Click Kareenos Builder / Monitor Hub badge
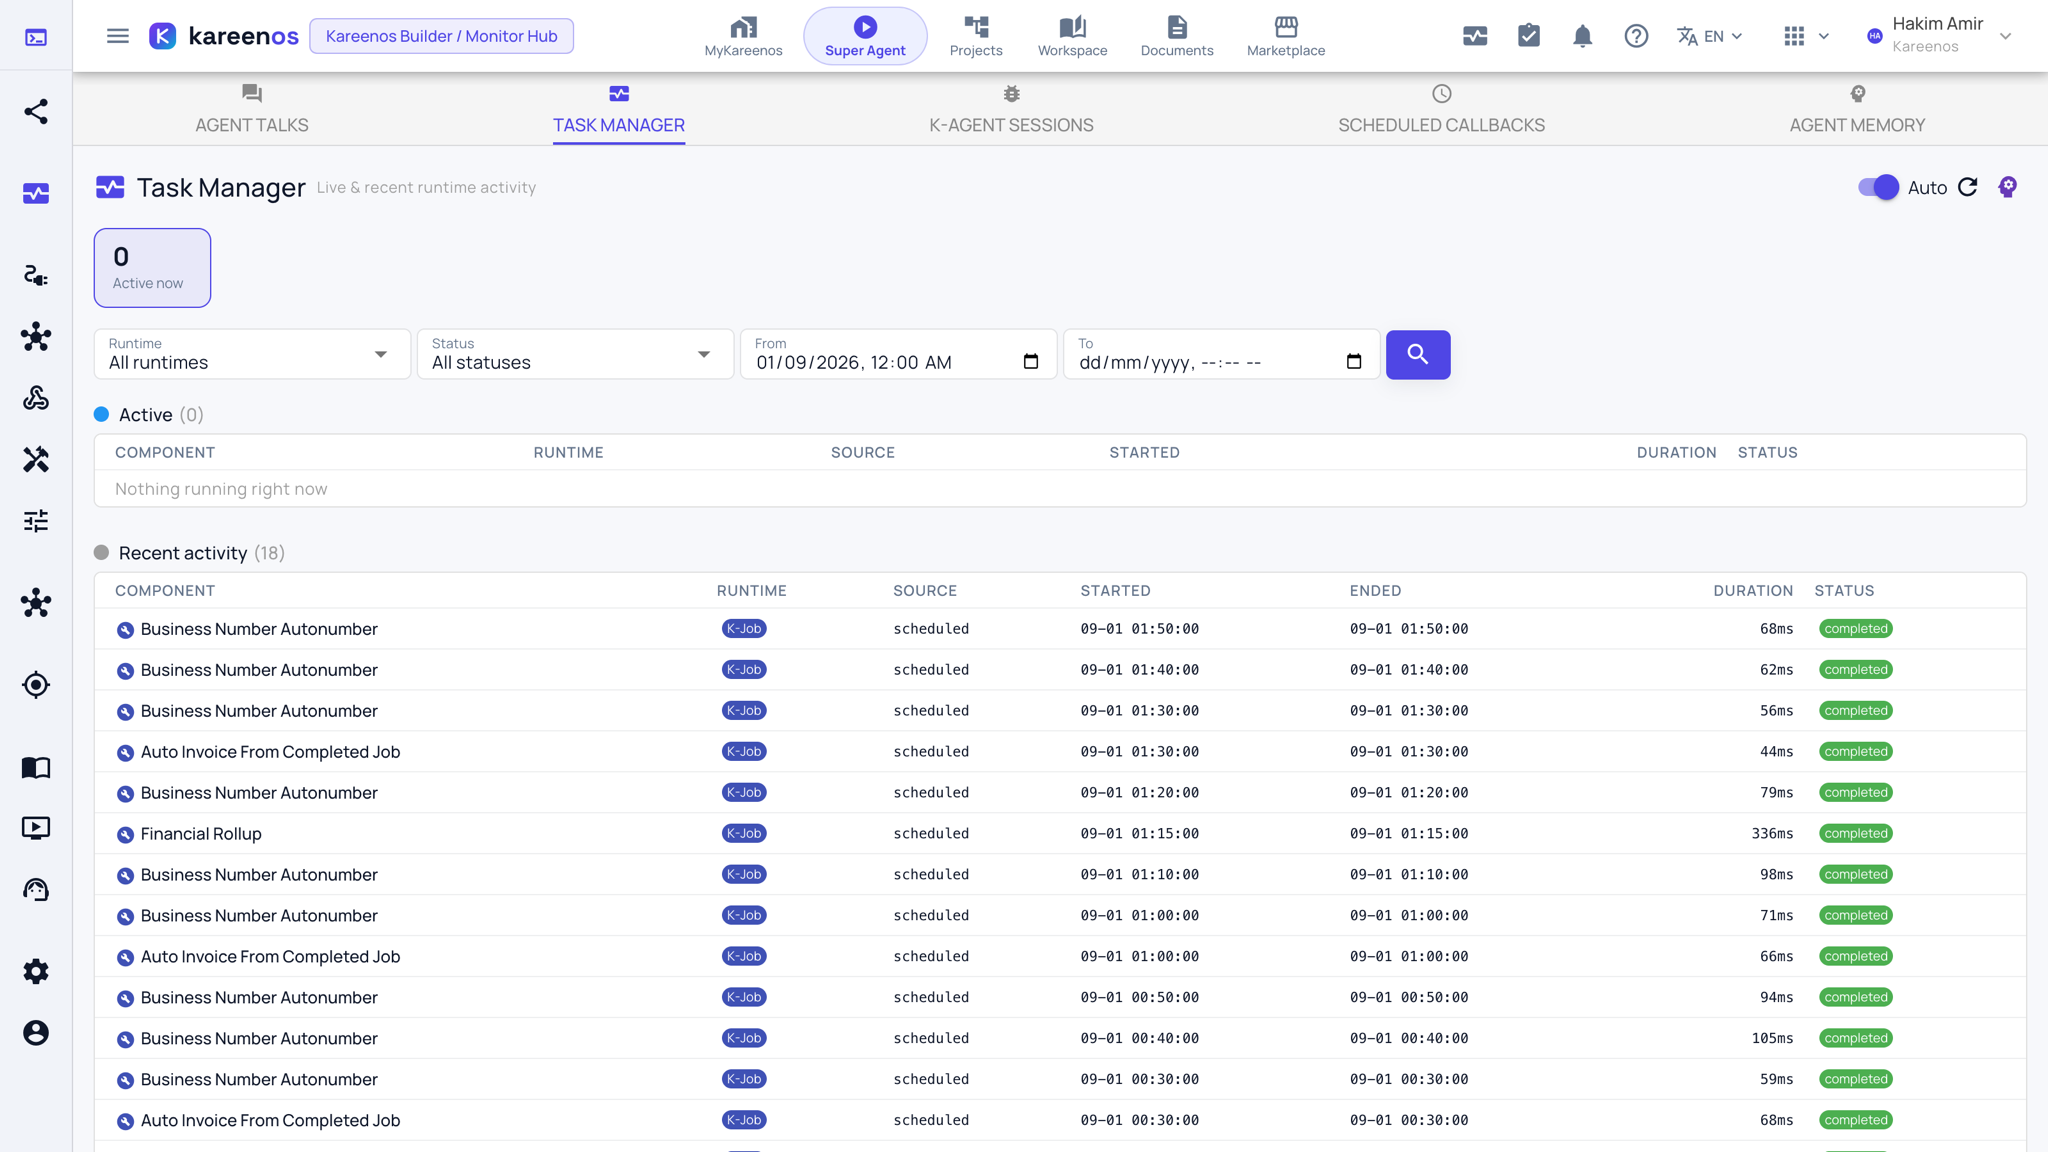 pyautogui.click(x=441, y=36)
